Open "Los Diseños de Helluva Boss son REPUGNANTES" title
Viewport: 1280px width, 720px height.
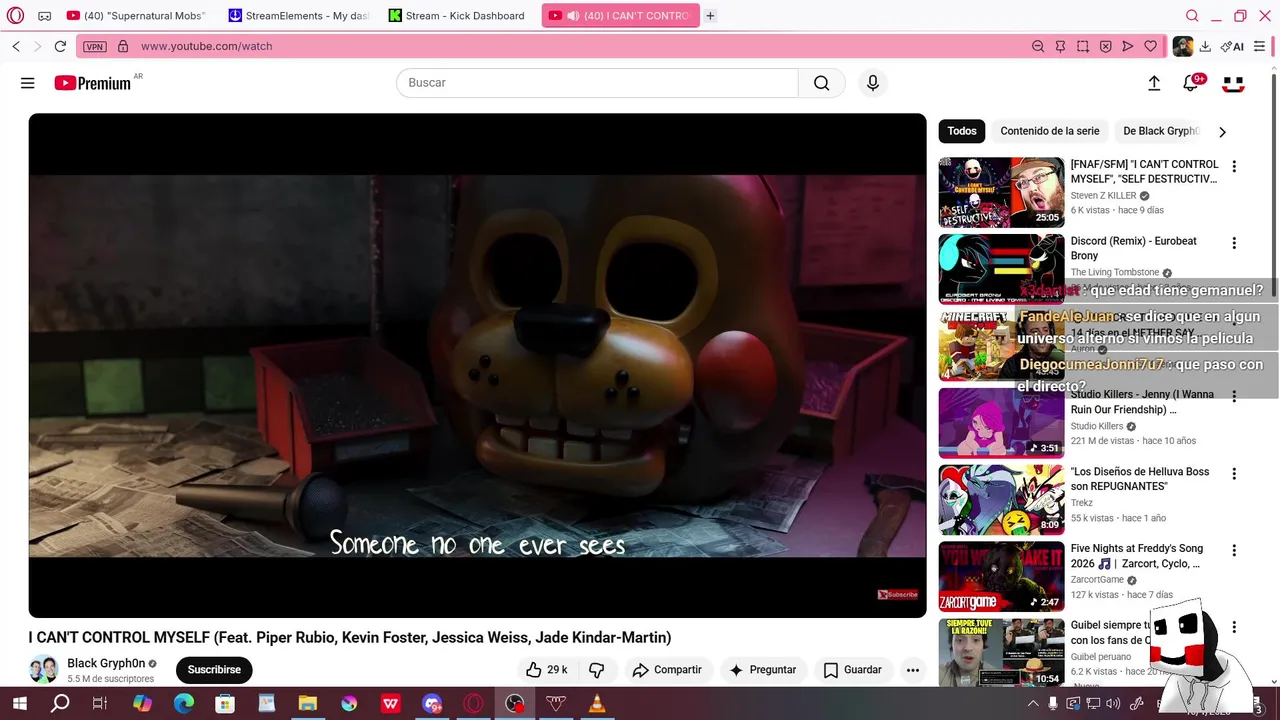(x=1140, y=479)
